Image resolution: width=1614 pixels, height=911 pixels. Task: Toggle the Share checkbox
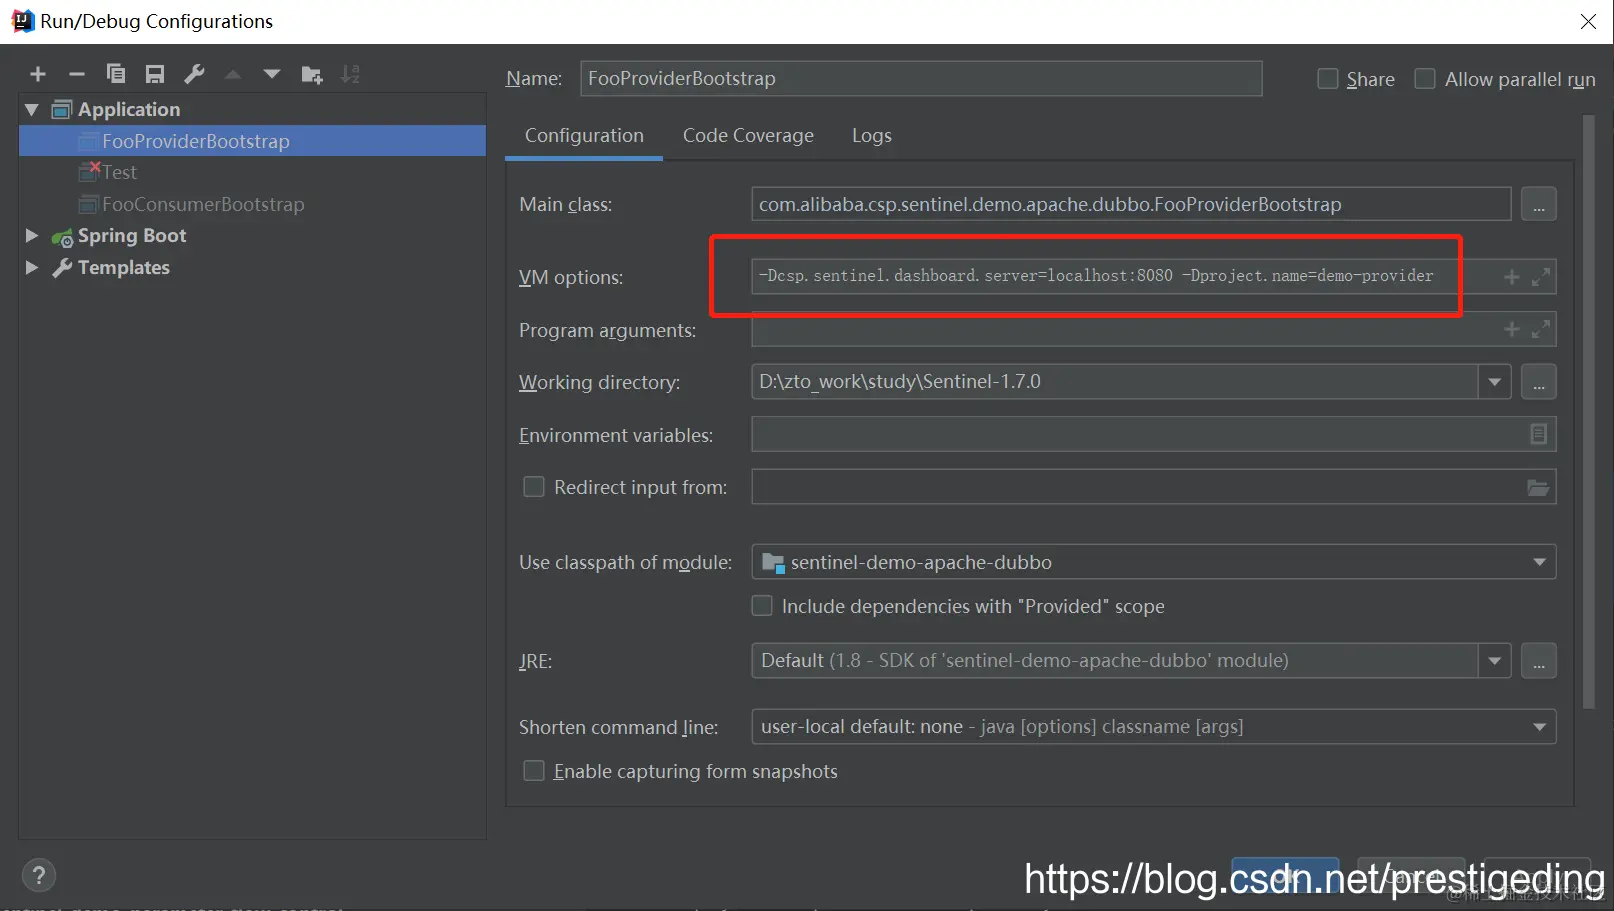tap(1328, 79)
